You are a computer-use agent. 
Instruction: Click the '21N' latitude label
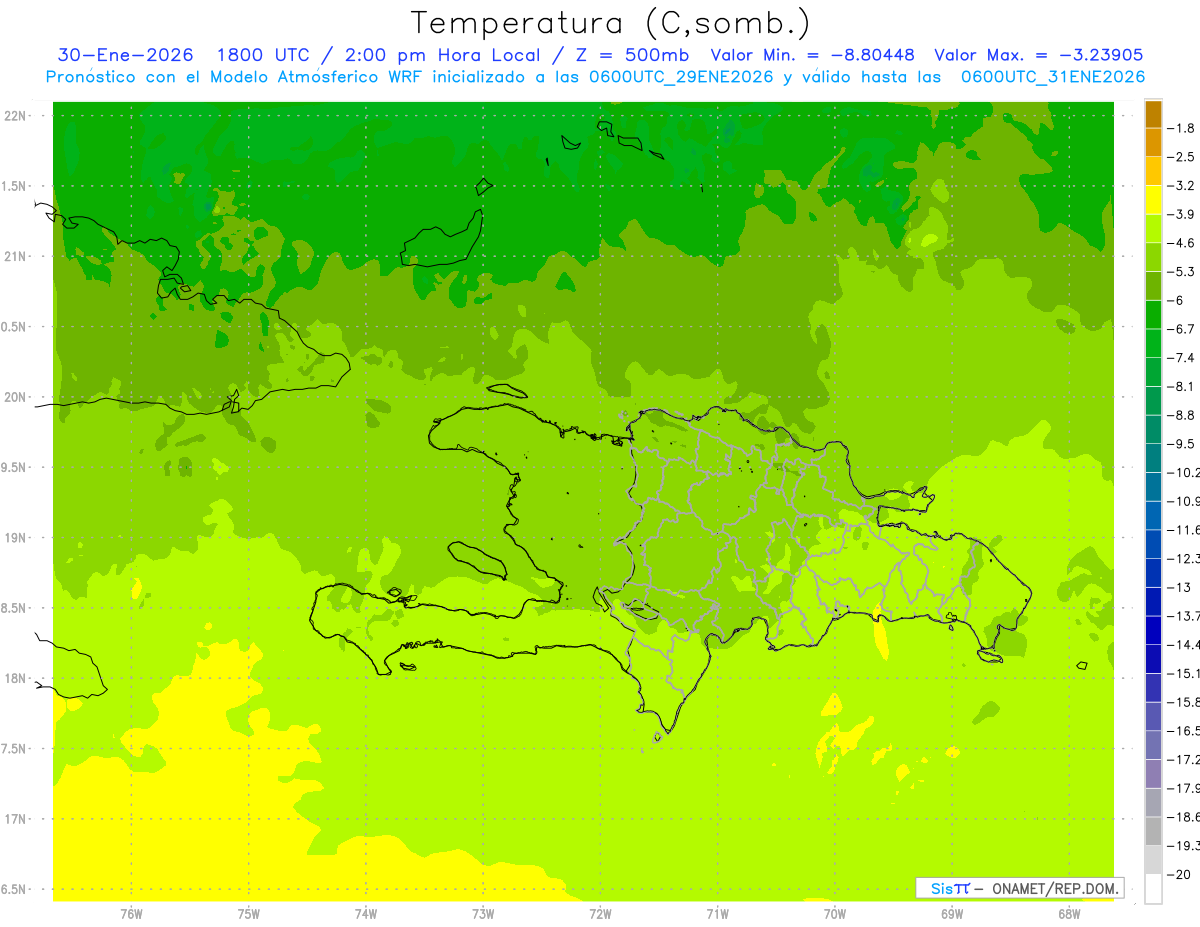point(14,256)
